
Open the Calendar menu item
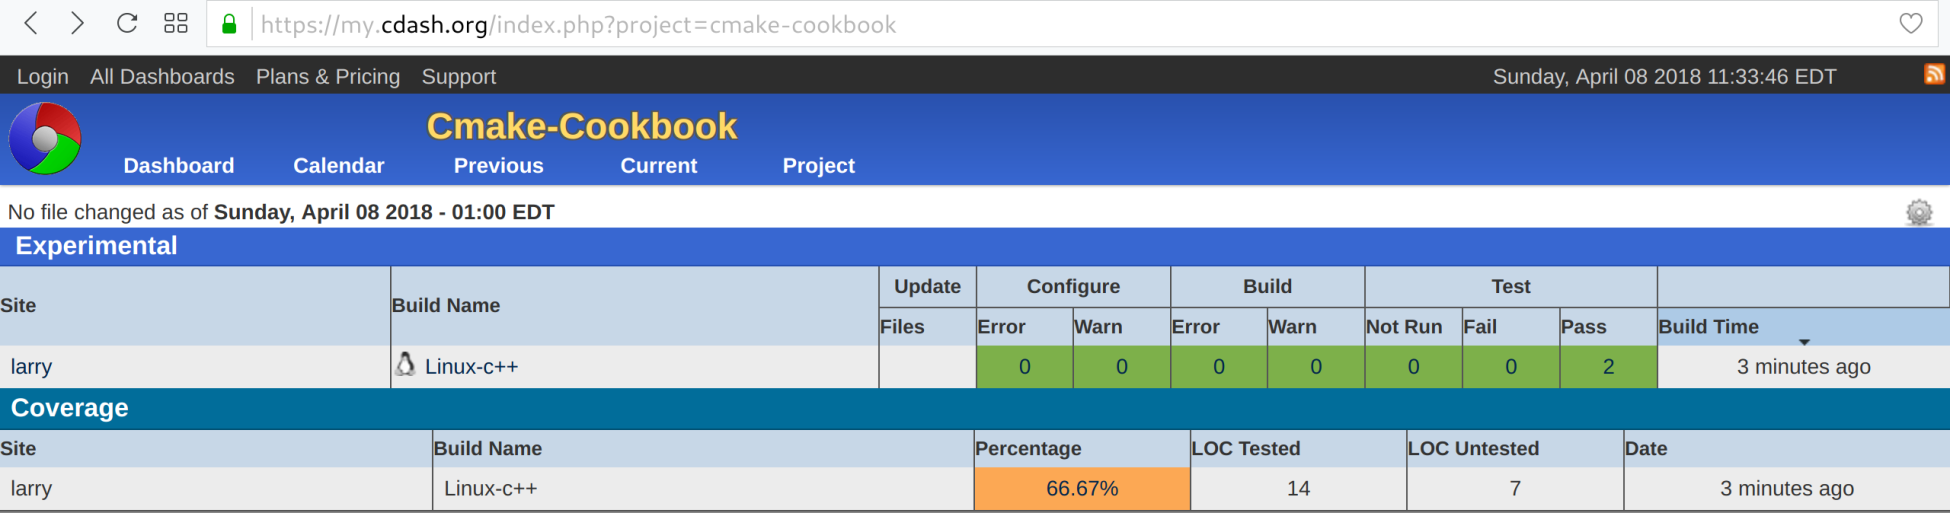point(338,166)
